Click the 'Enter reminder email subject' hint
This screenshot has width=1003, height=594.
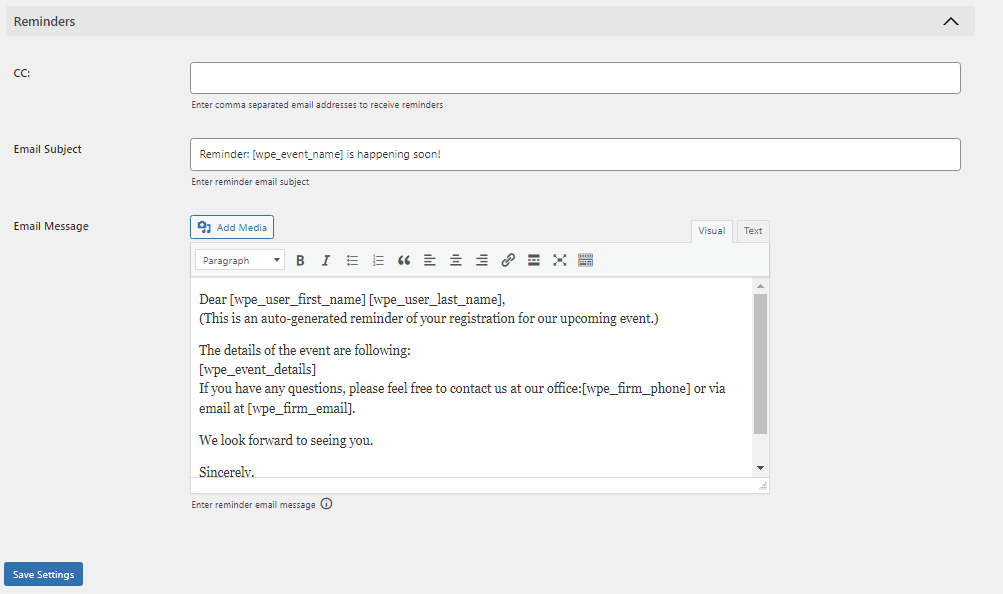click(250, 182)
